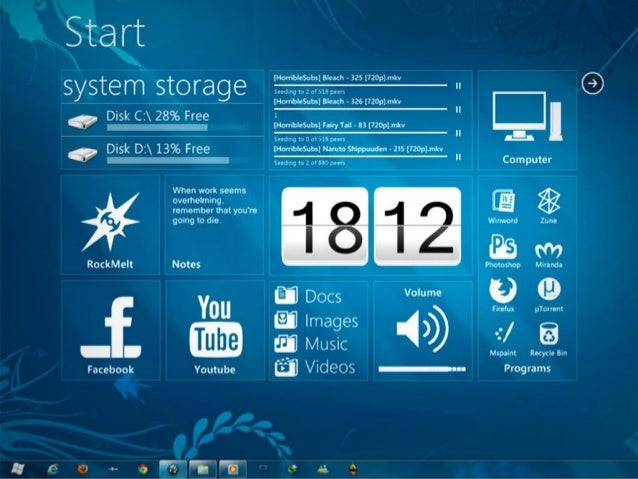Select '[HorribleSubs] Bleach - 325 [720p].mkv'

tap(337, 78)
